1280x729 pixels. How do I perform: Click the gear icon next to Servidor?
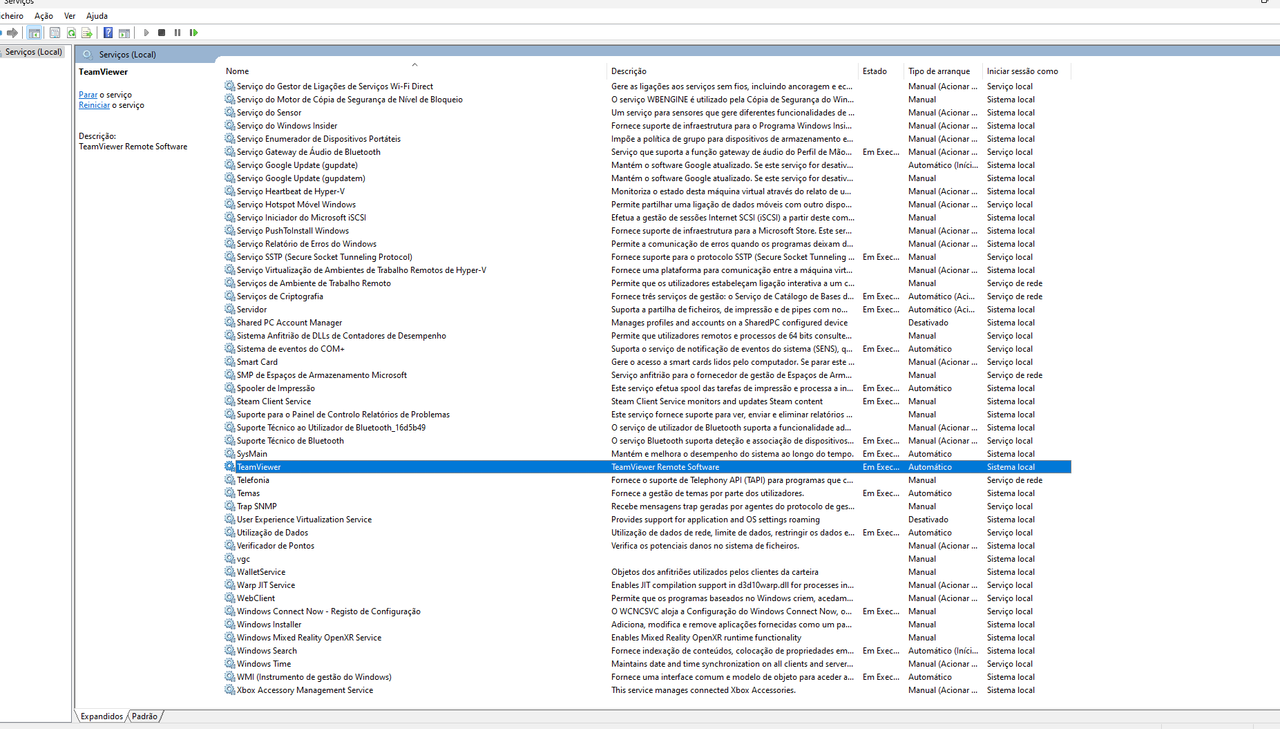click(x=230, y=309)
